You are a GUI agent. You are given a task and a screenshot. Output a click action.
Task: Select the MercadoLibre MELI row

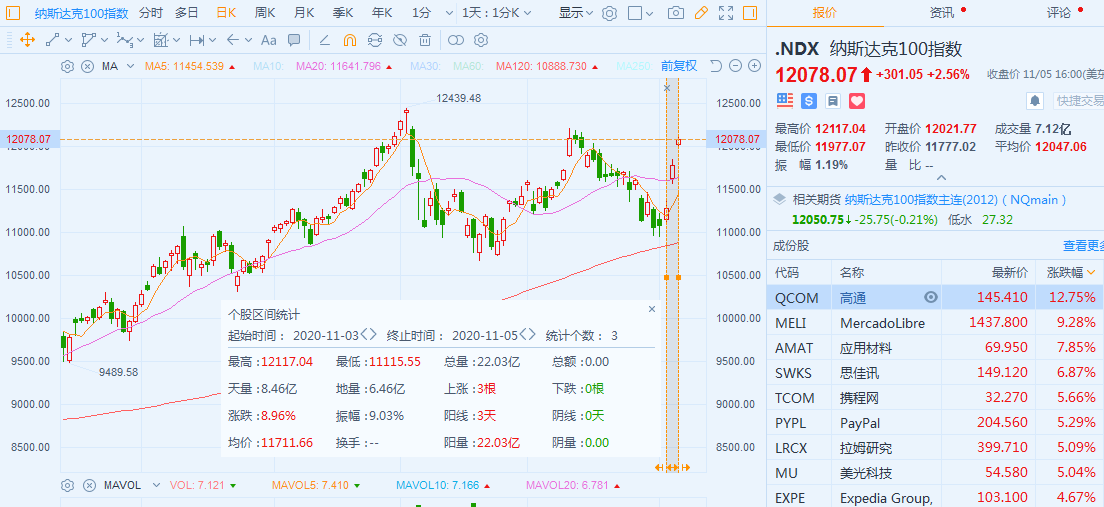[935, 323]
